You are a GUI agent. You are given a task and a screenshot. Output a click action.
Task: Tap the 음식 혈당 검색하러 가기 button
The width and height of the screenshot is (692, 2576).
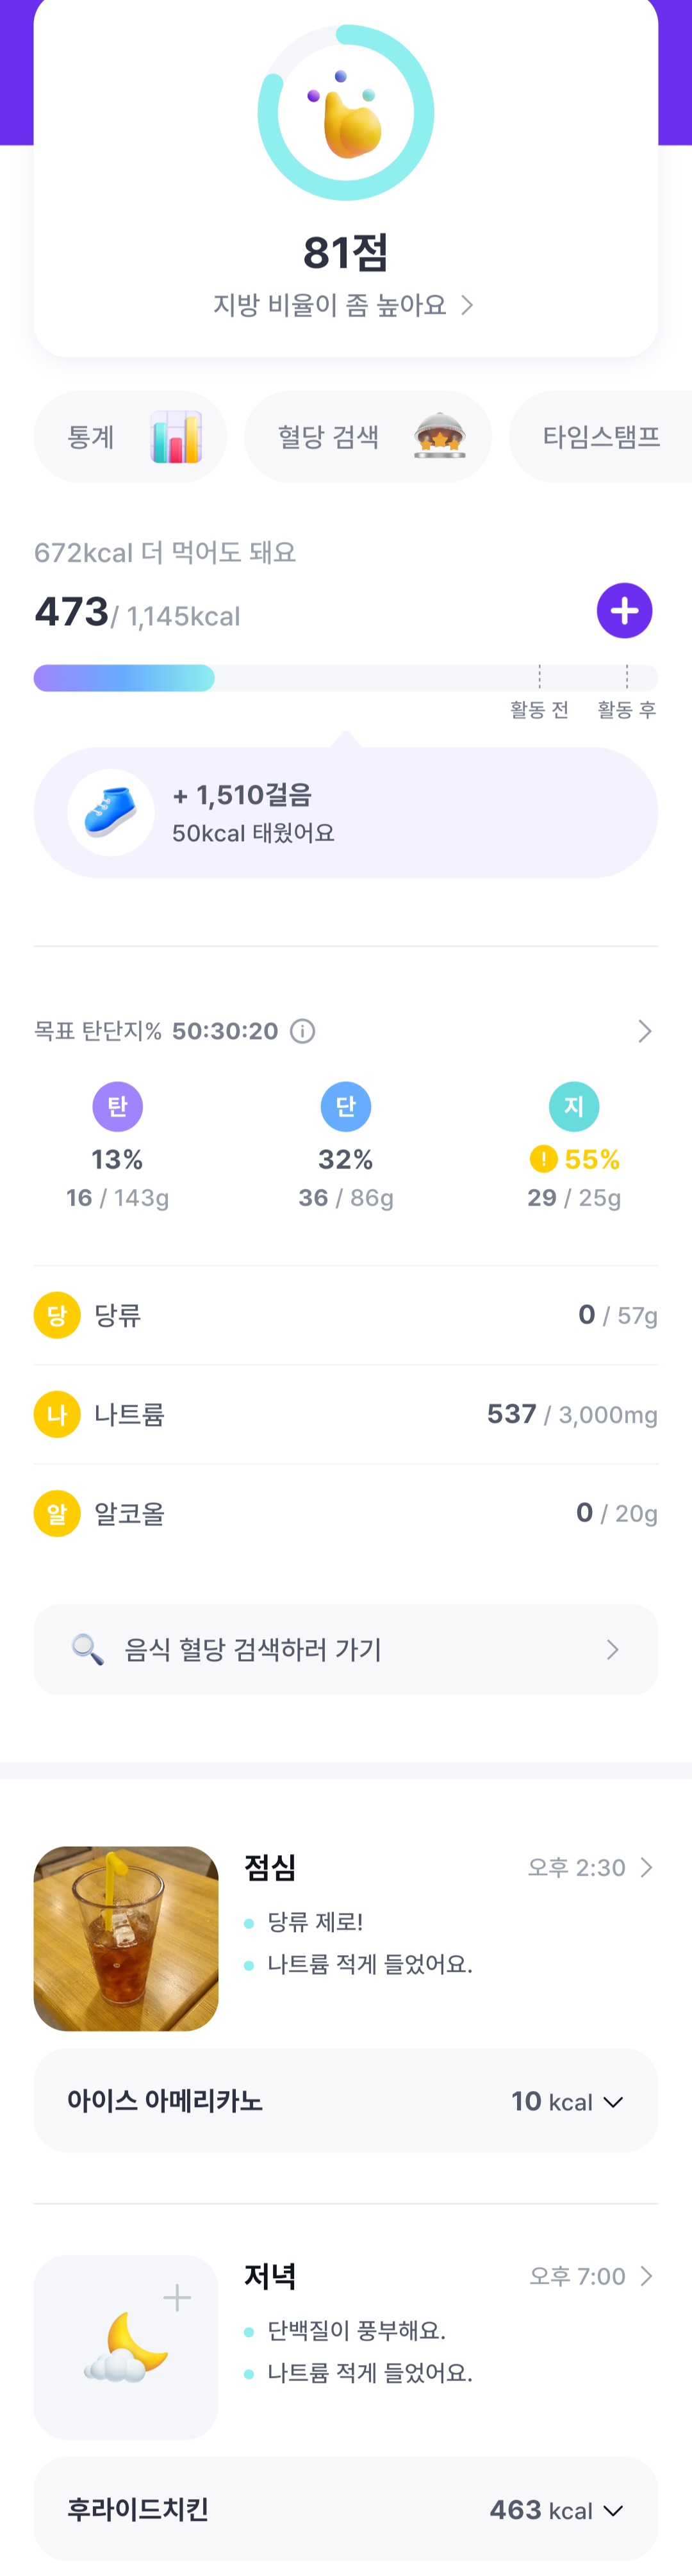pos(346,1649)
